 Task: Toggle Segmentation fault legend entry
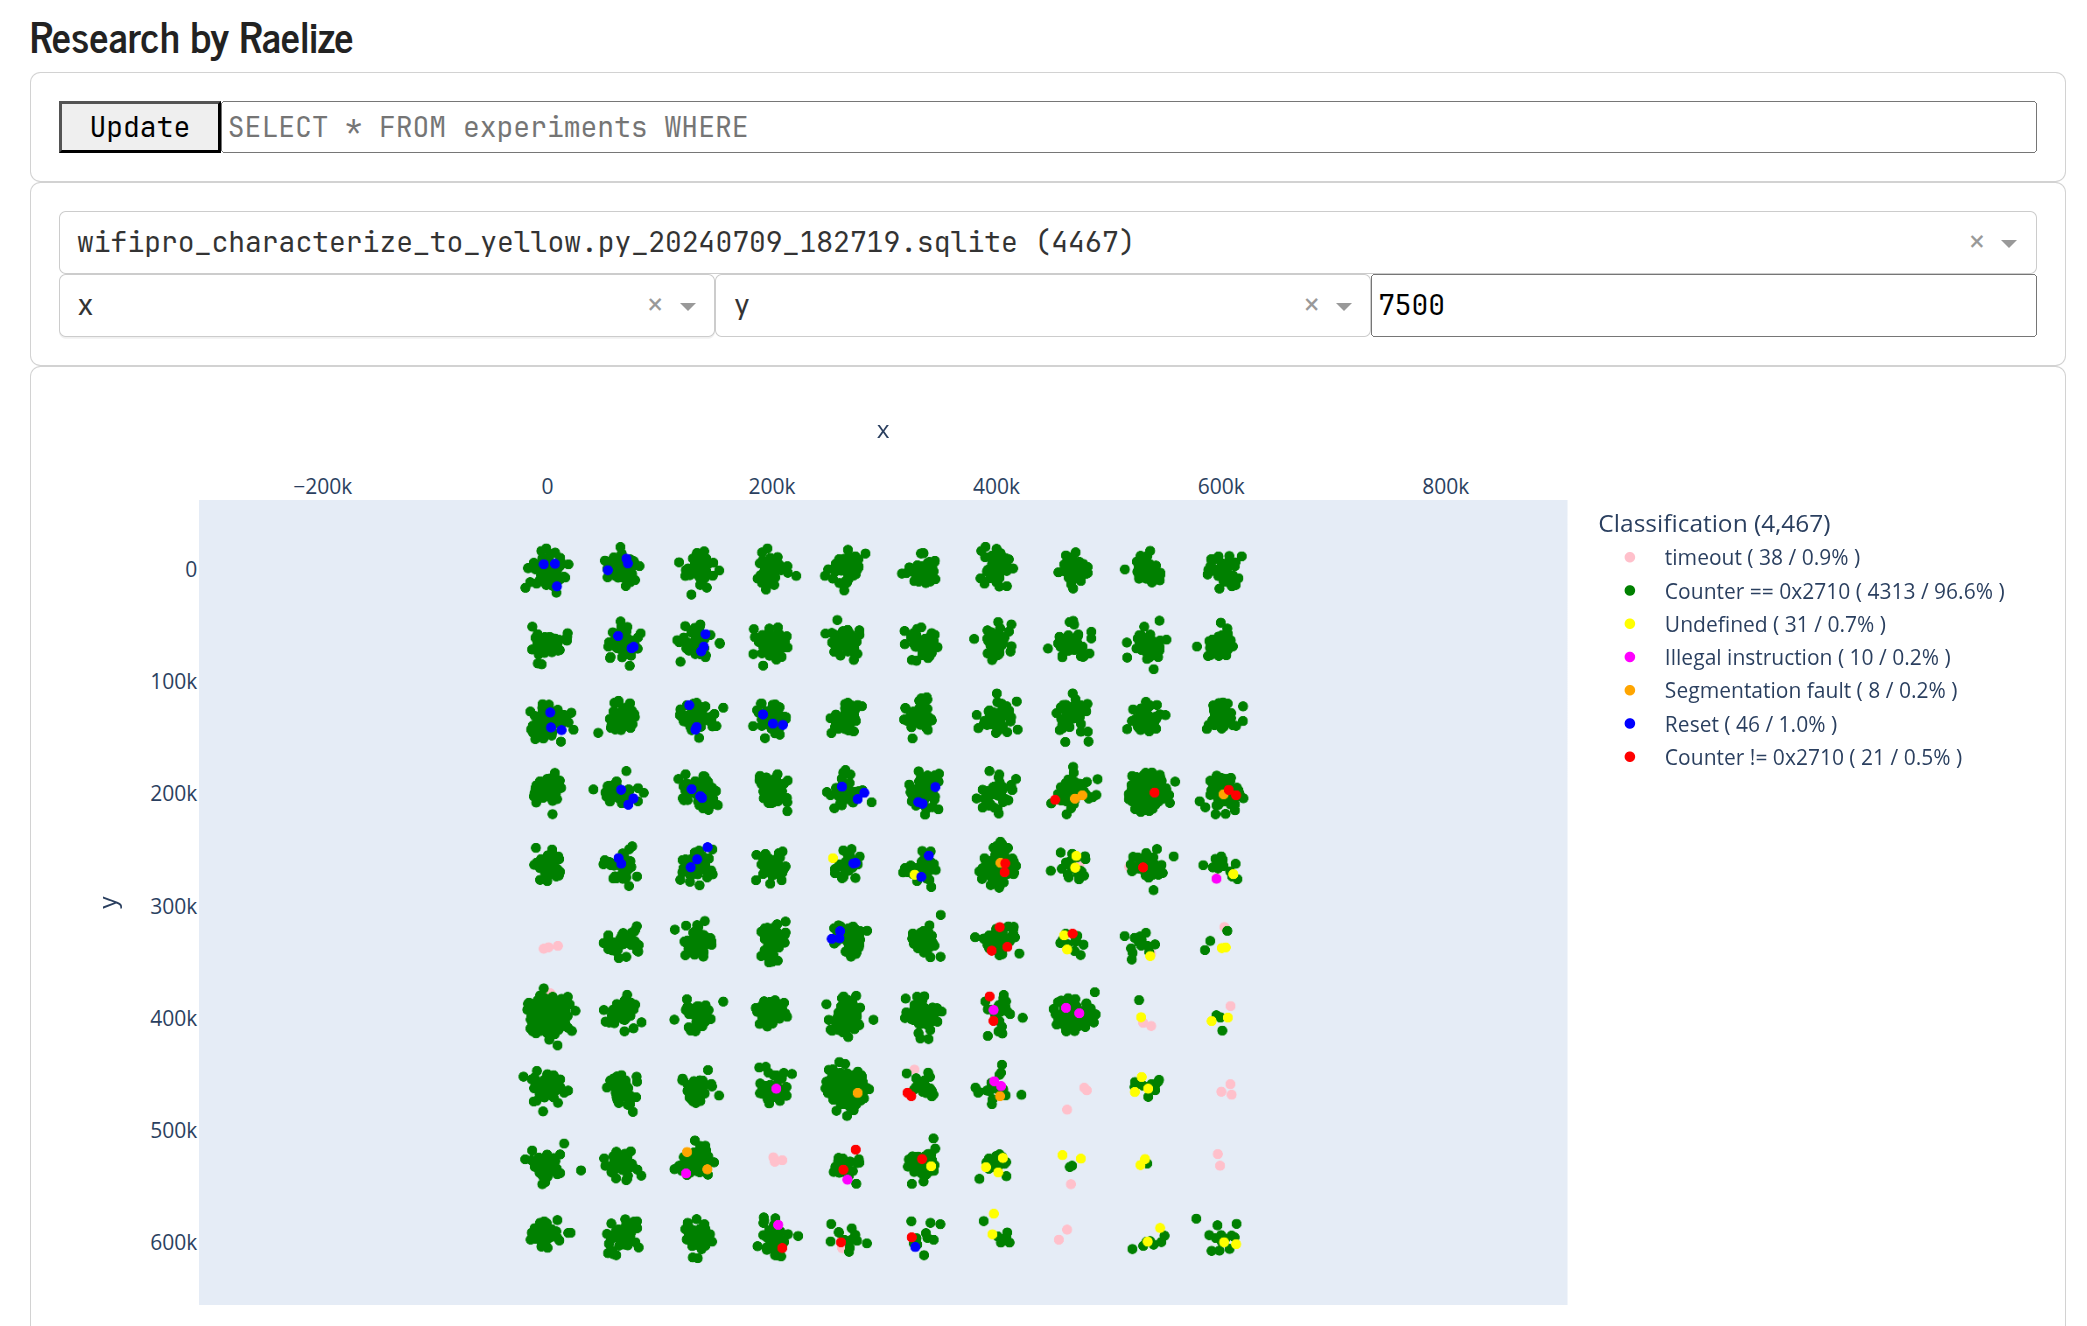[x=1810, y=690]
